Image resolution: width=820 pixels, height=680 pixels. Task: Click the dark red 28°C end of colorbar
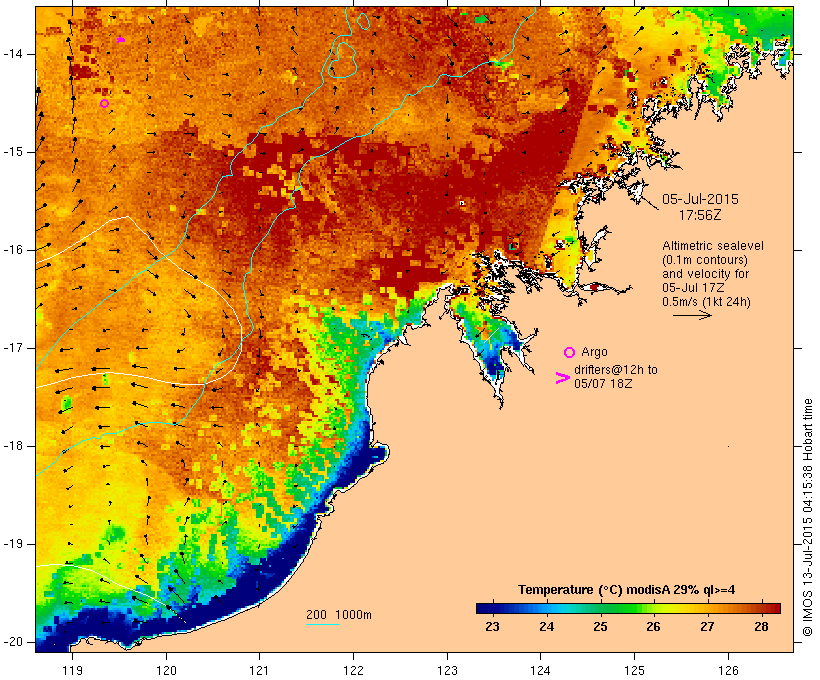click(x=772, y=608)
